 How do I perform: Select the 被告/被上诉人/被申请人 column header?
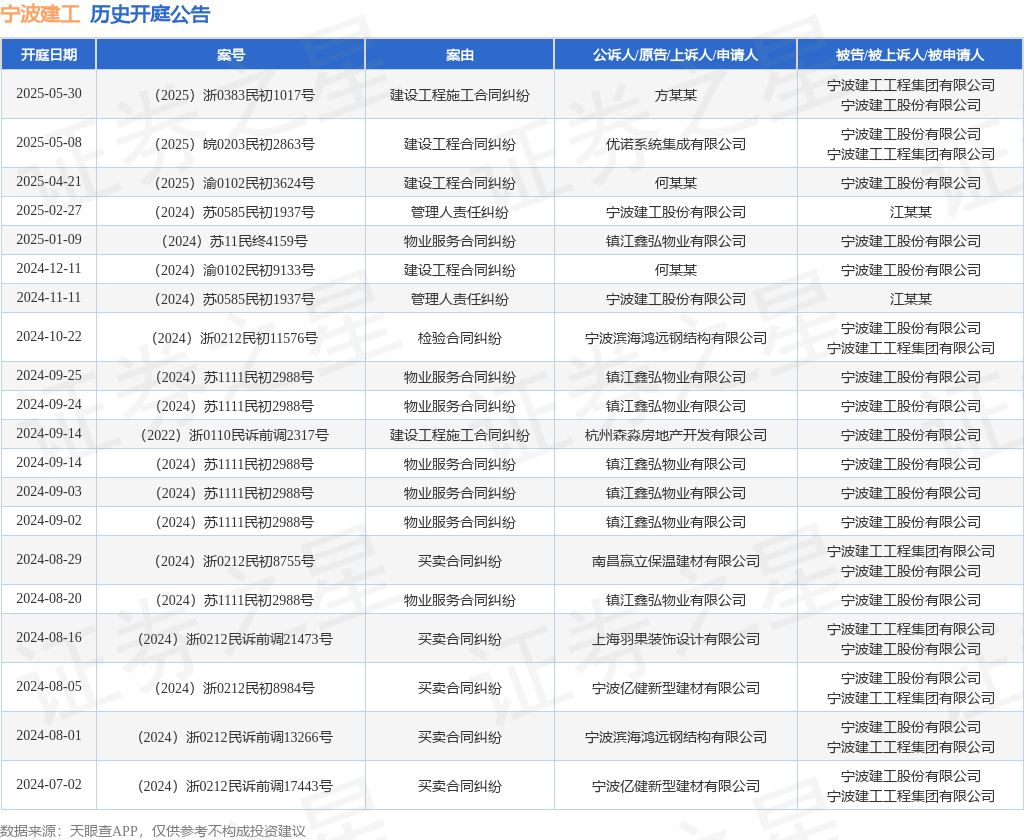910,55
